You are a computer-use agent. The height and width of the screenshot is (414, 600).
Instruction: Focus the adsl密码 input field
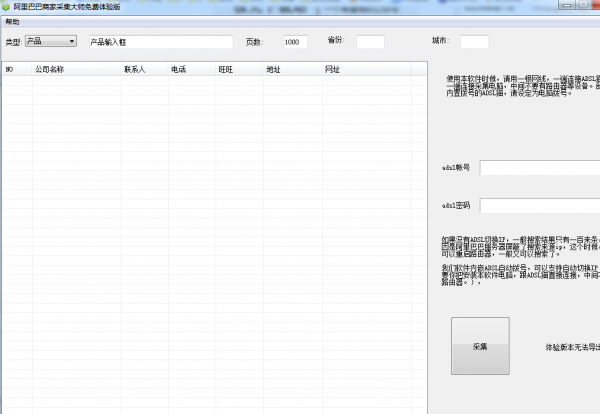539,205
